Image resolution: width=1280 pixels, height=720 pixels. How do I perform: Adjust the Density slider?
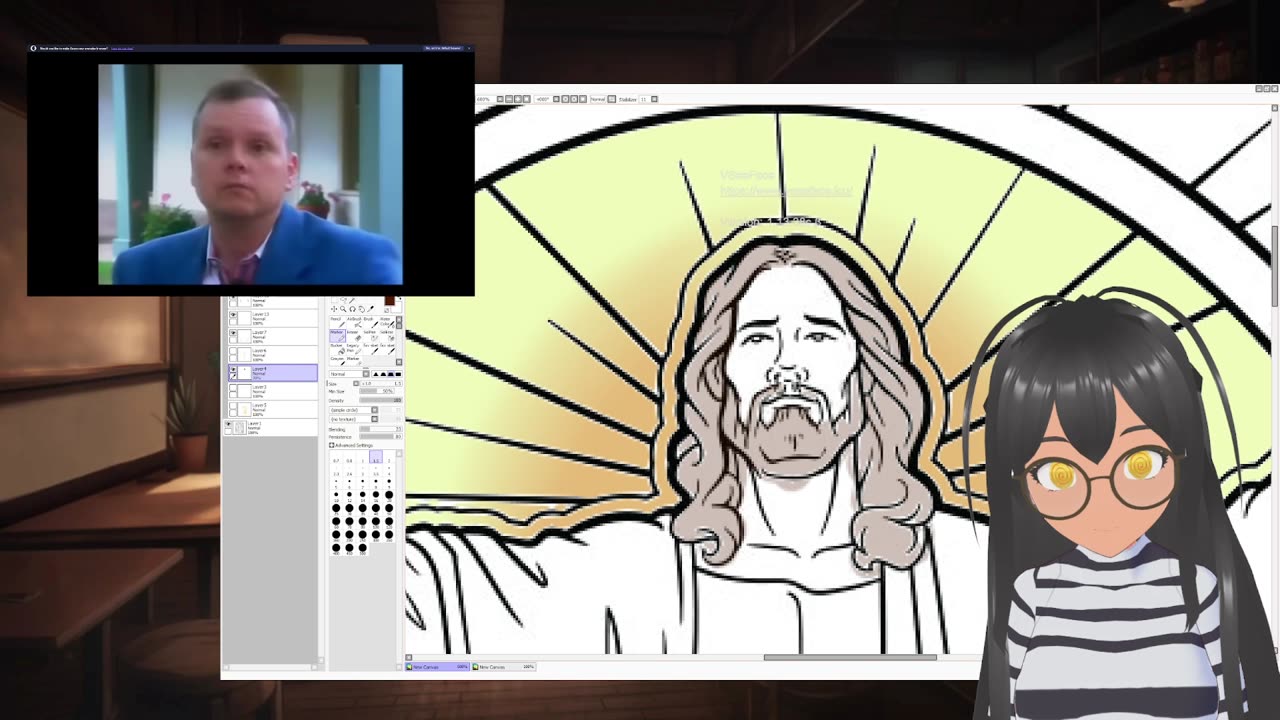pyautogui.click(x=380, y=400)
